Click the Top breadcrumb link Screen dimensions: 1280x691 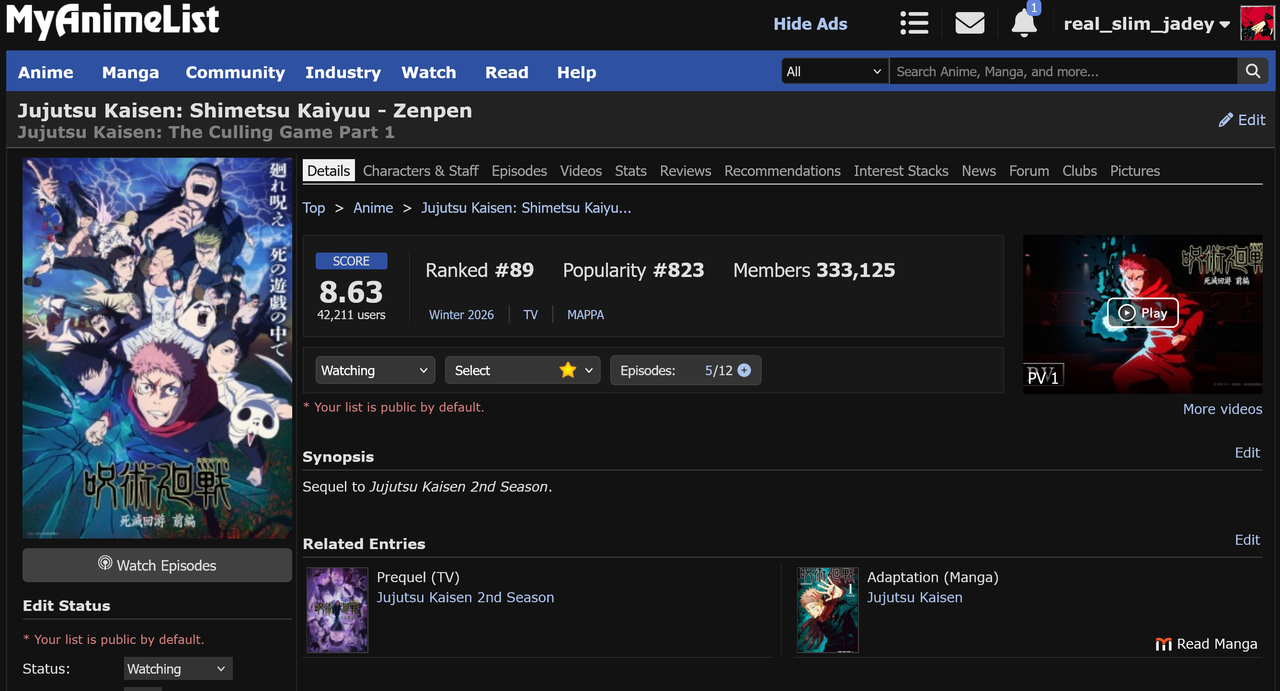314,208
